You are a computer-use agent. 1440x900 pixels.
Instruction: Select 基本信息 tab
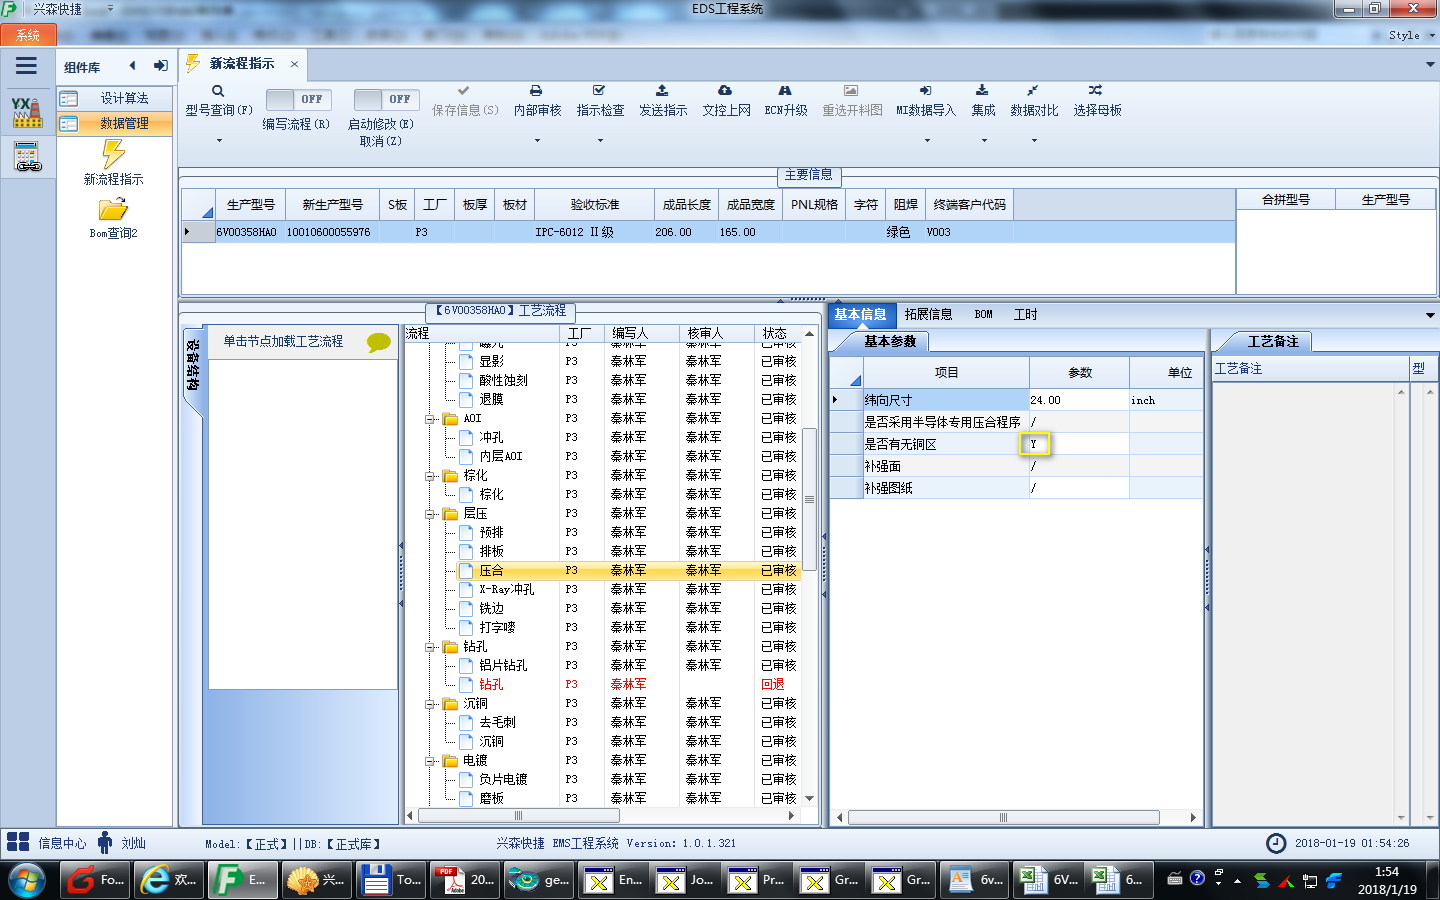click(860, 314)
